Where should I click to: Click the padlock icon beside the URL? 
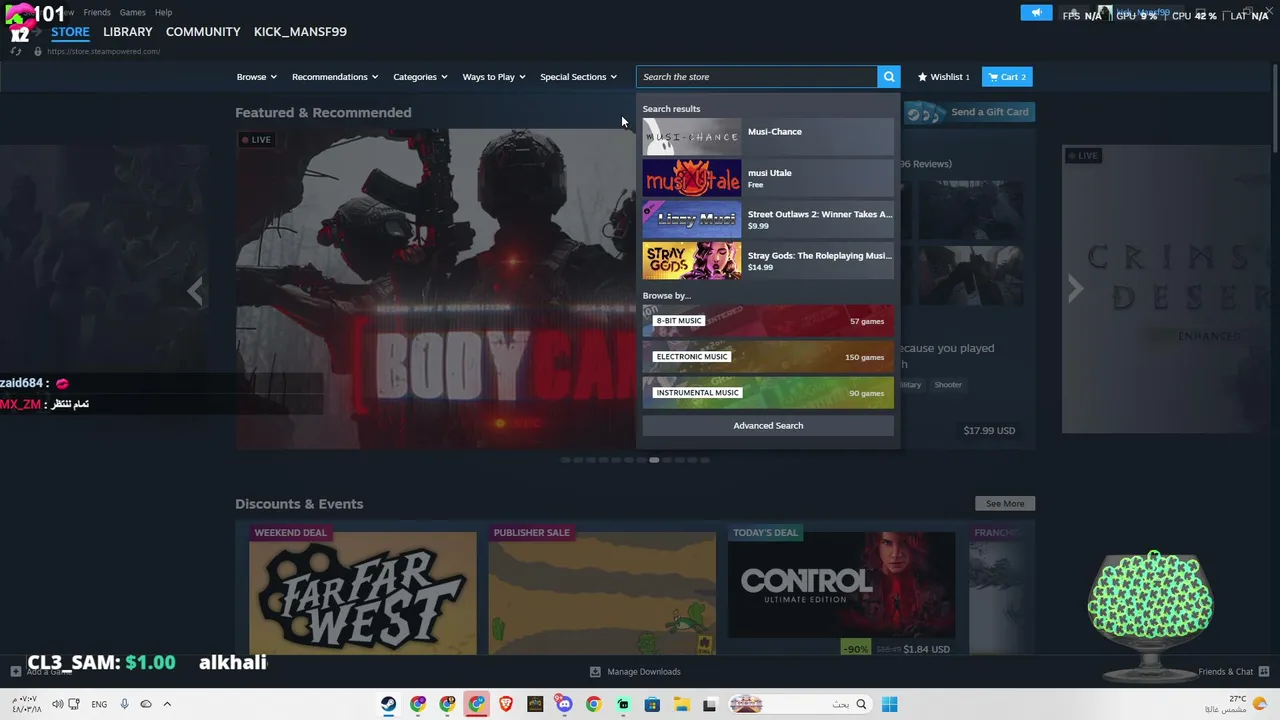[x=38, y=51]
